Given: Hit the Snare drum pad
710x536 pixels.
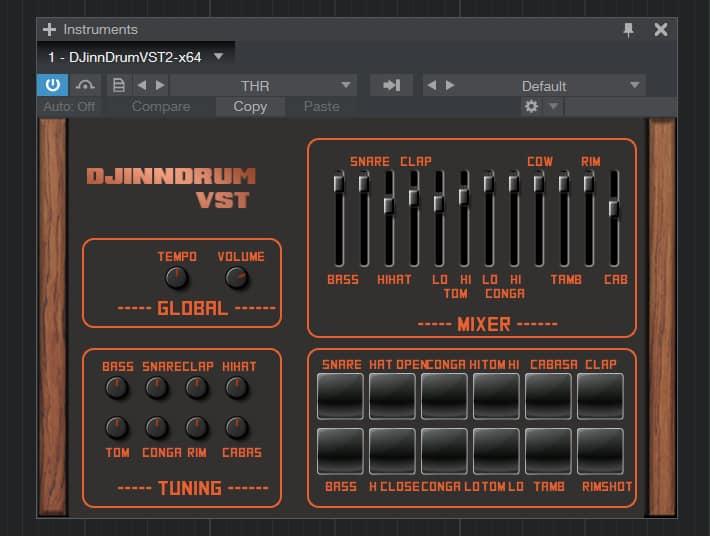Looking at the screenshot, I should click(340, 396).
